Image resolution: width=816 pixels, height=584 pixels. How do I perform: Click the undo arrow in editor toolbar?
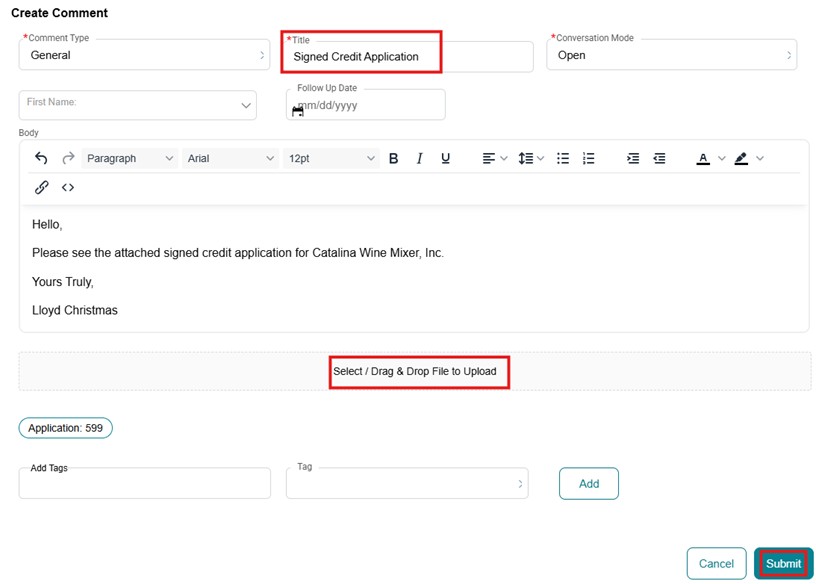41,158
